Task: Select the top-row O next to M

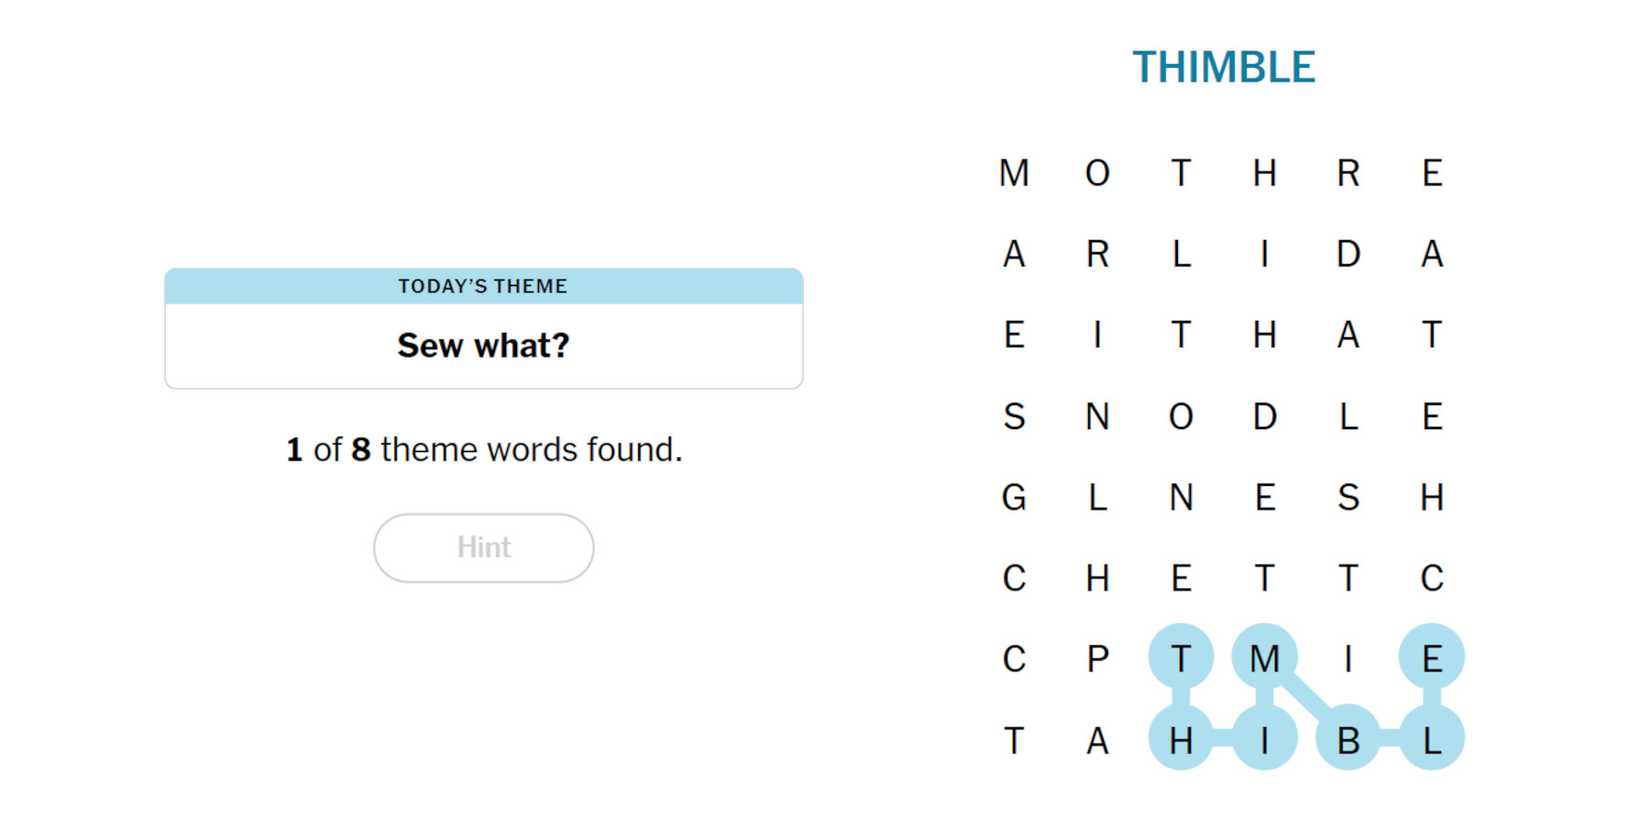Action: pyautogui.click(x=1097, y=173)
